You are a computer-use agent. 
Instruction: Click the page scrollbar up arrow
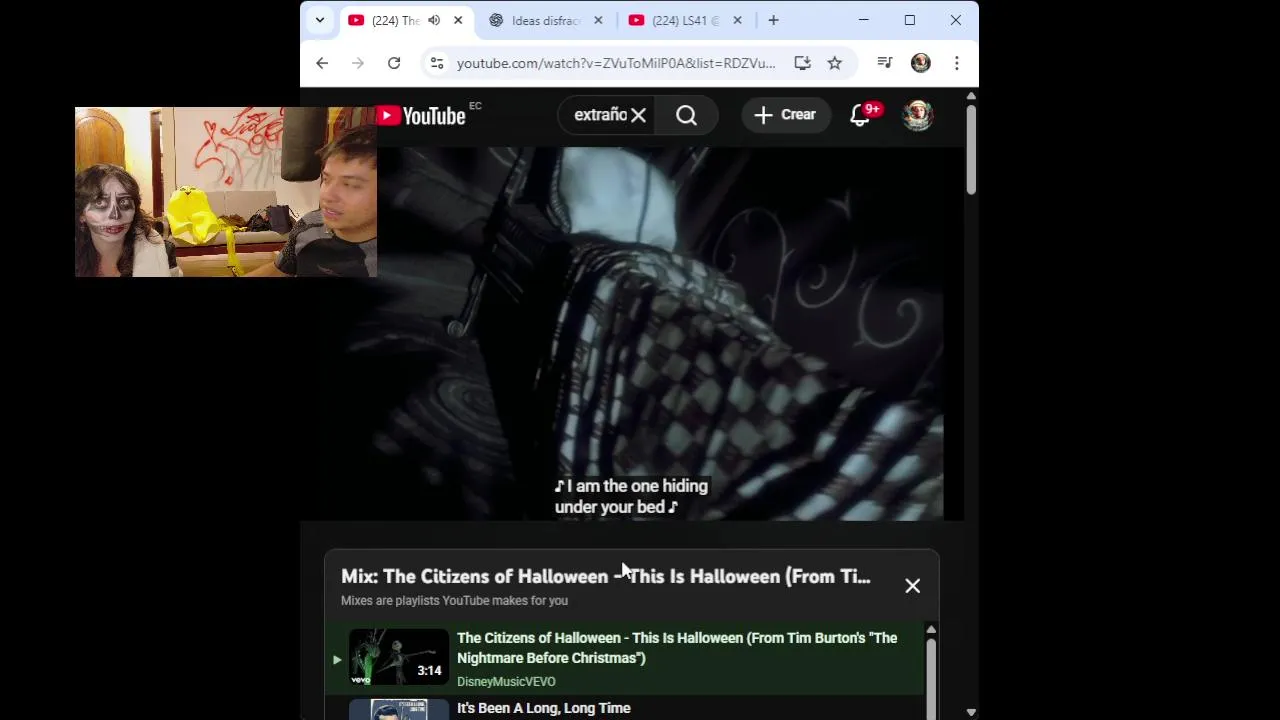tap(971, 96)
